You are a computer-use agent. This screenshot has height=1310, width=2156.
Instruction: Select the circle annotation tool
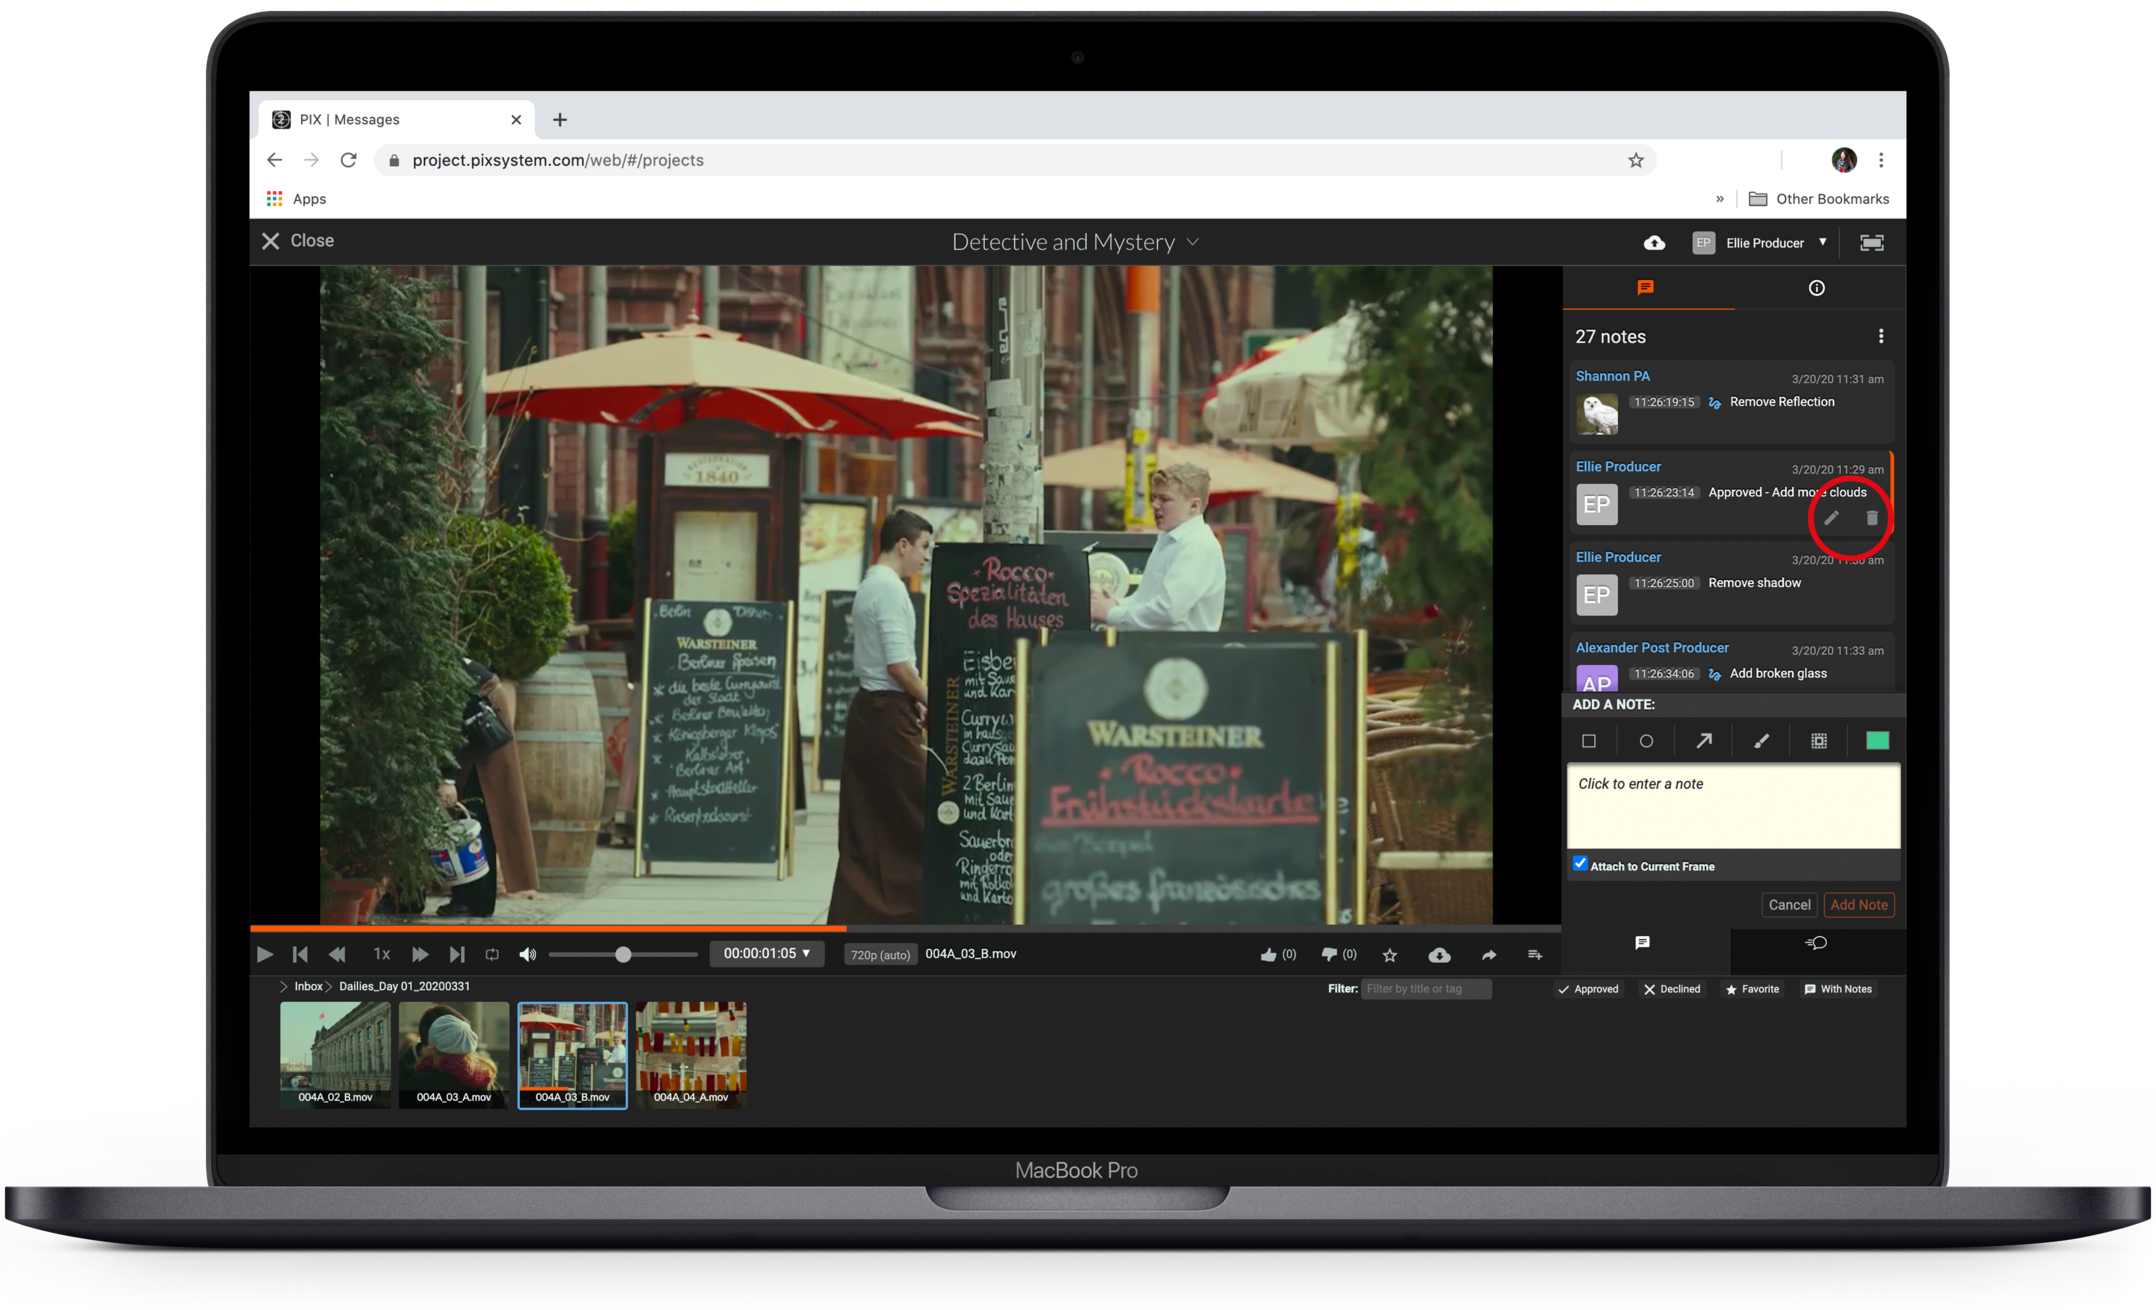tap(1646, 741)
